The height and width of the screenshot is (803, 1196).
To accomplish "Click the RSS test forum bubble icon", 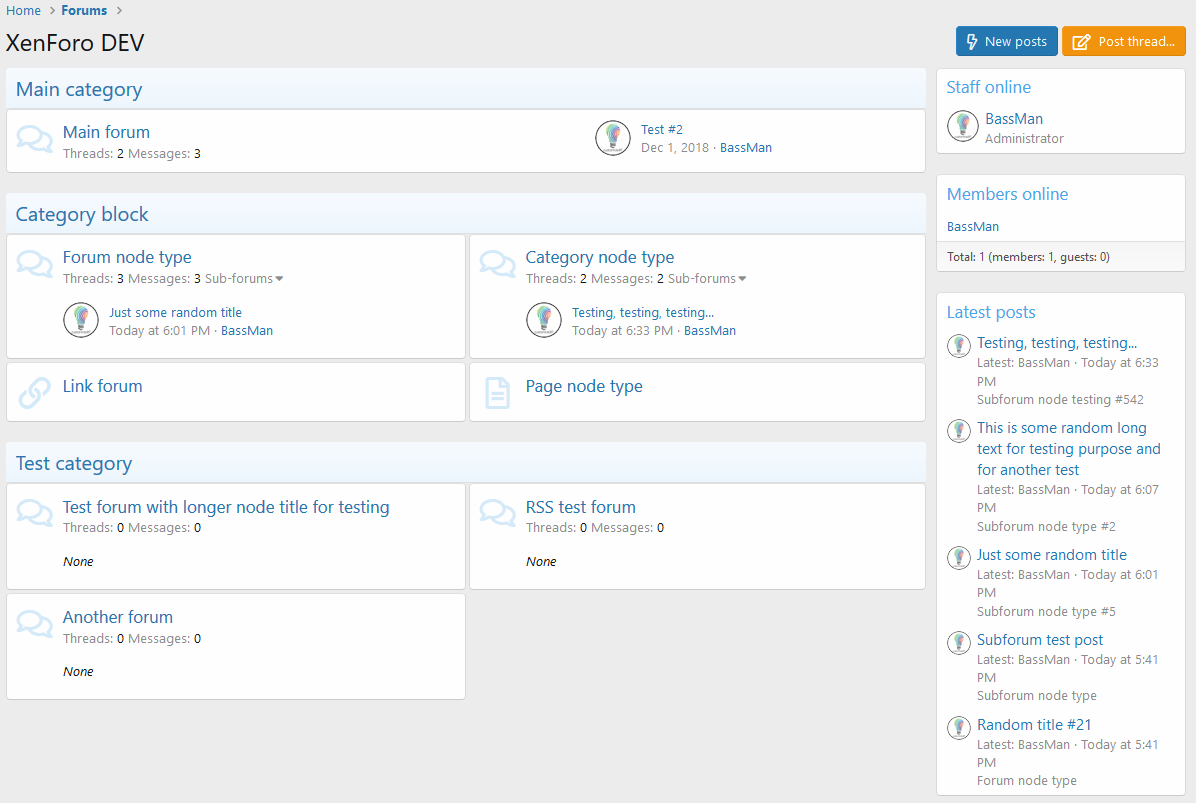I will coord(498,514).
